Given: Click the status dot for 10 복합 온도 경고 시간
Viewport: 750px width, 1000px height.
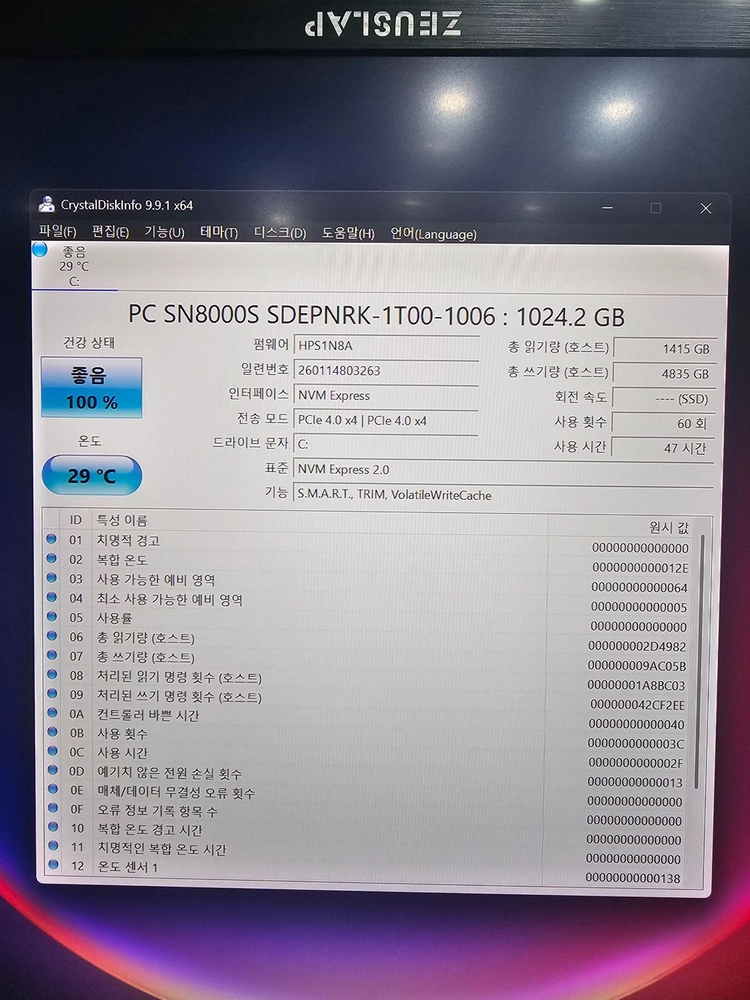Looking at the screenshot, I should pos(53,827).
